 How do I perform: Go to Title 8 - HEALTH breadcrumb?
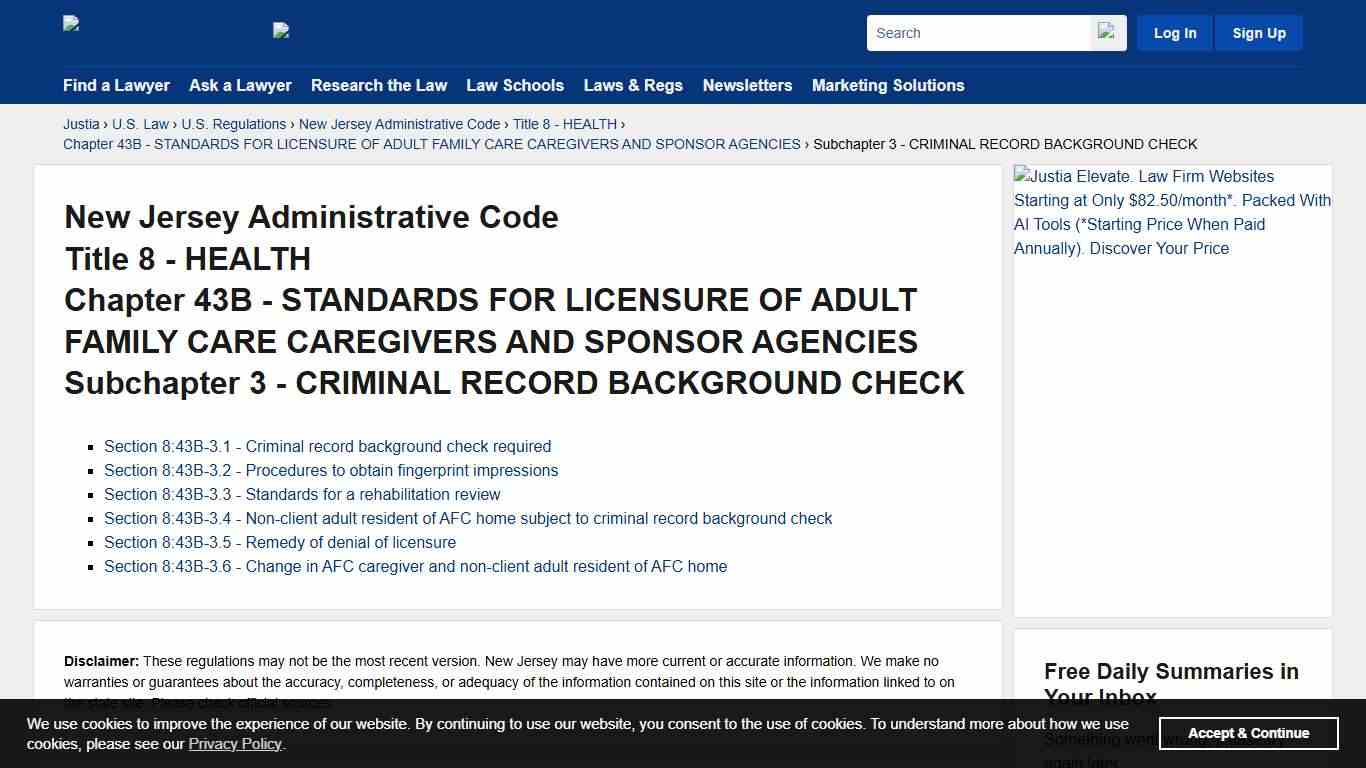[x=565, y=124]
